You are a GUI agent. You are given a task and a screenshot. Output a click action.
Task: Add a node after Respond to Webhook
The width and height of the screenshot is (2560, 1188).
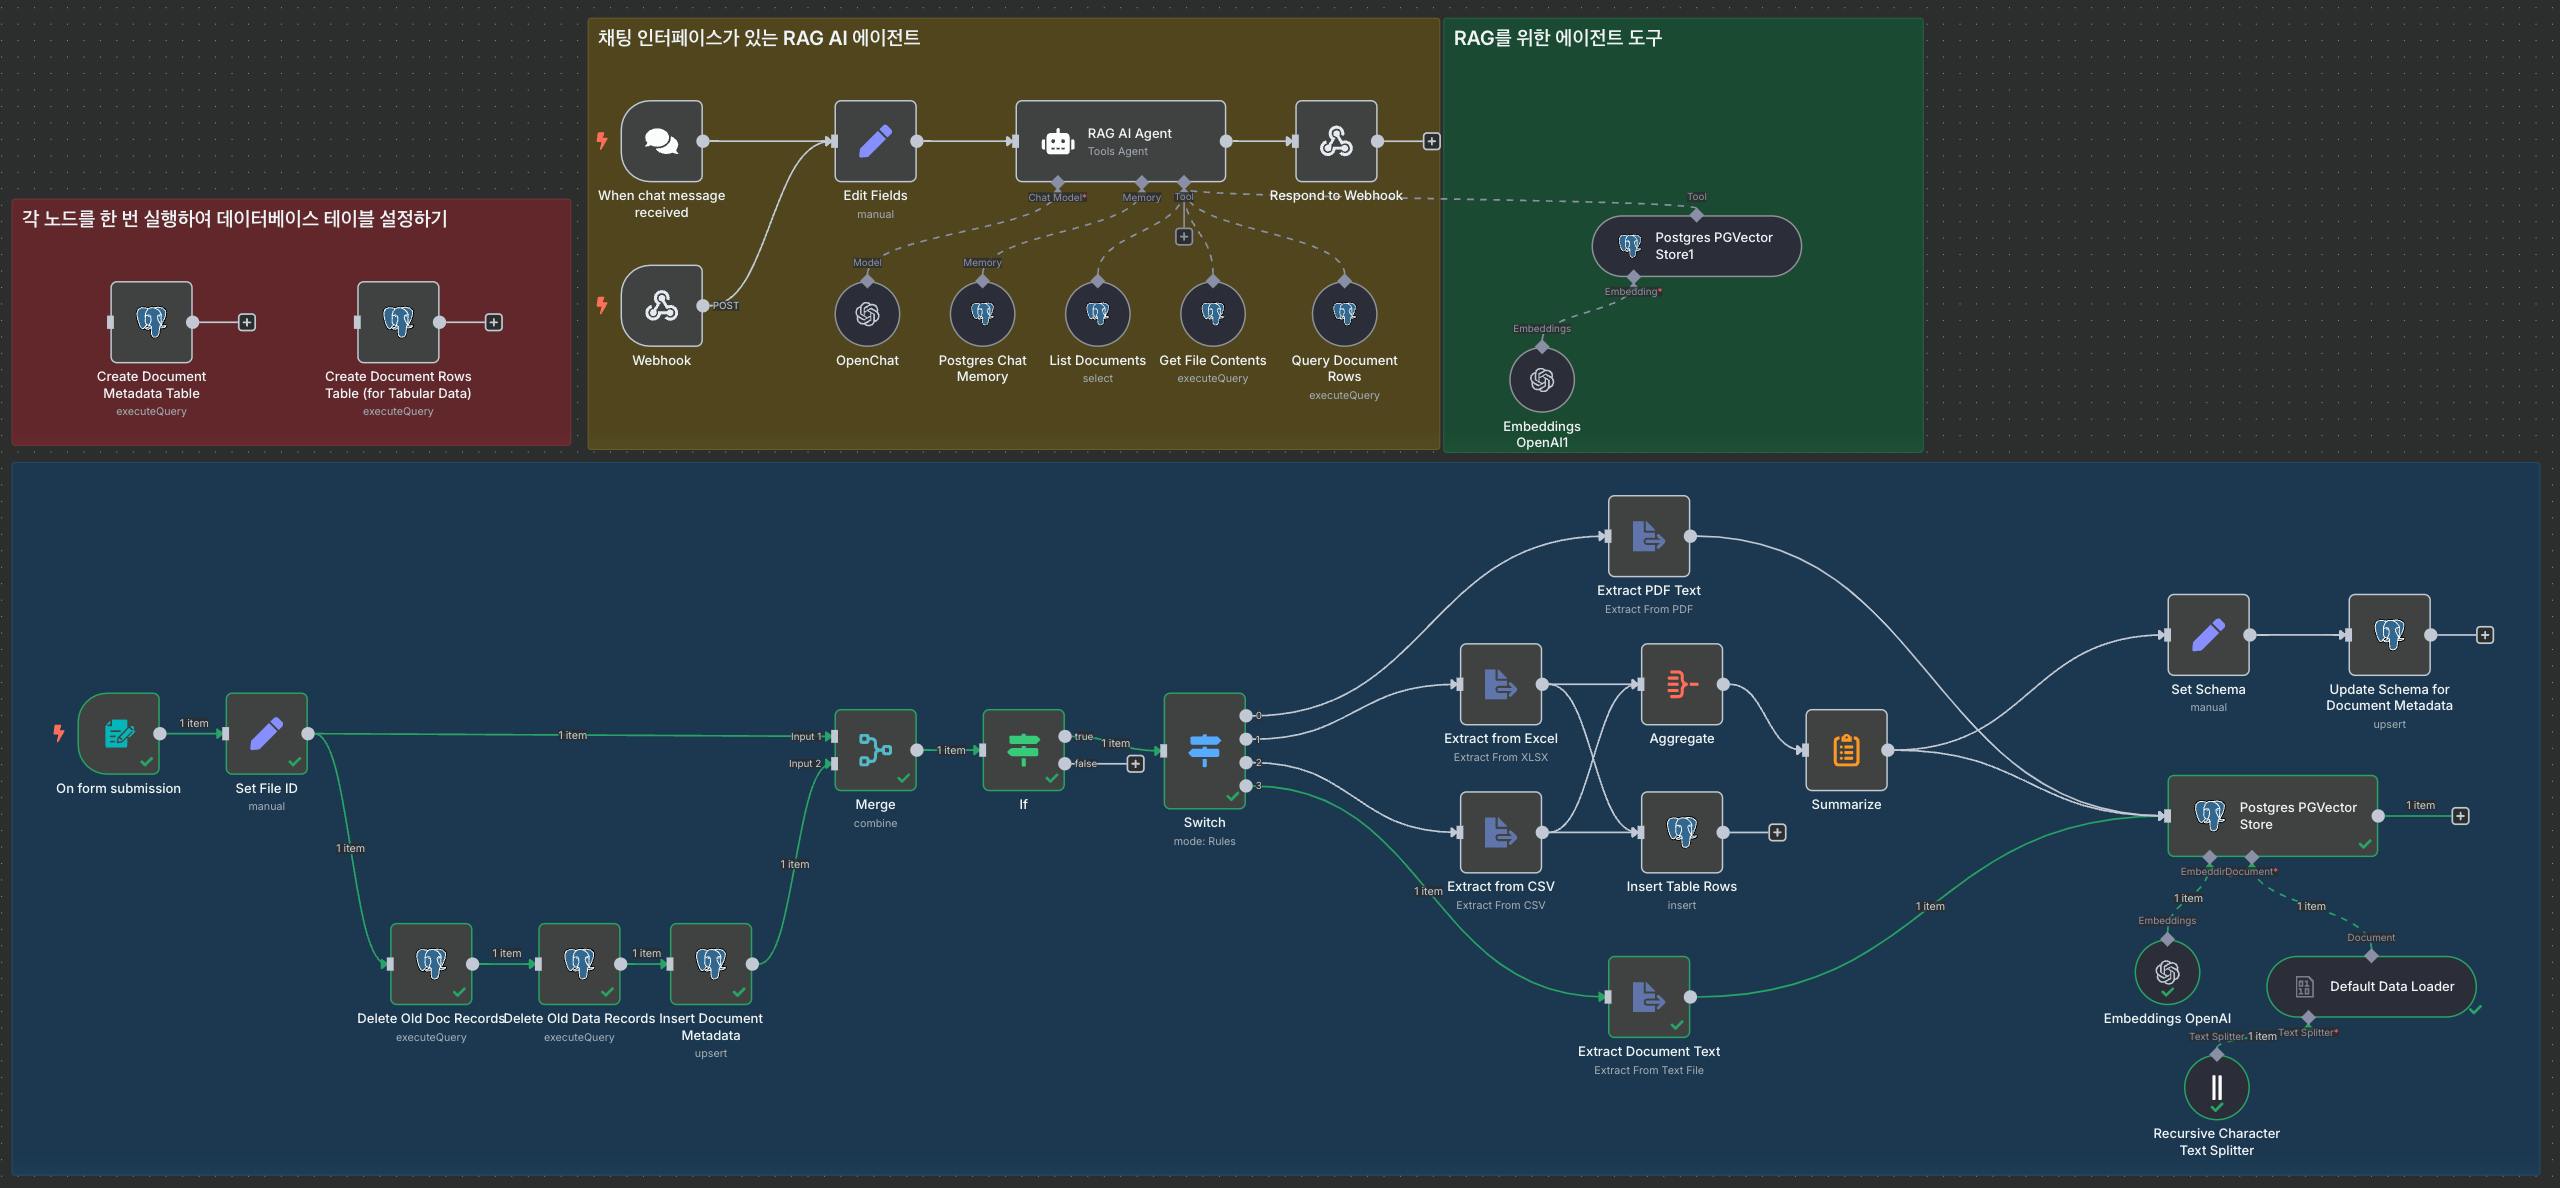pyautogui.click(x=1431, y=141)
